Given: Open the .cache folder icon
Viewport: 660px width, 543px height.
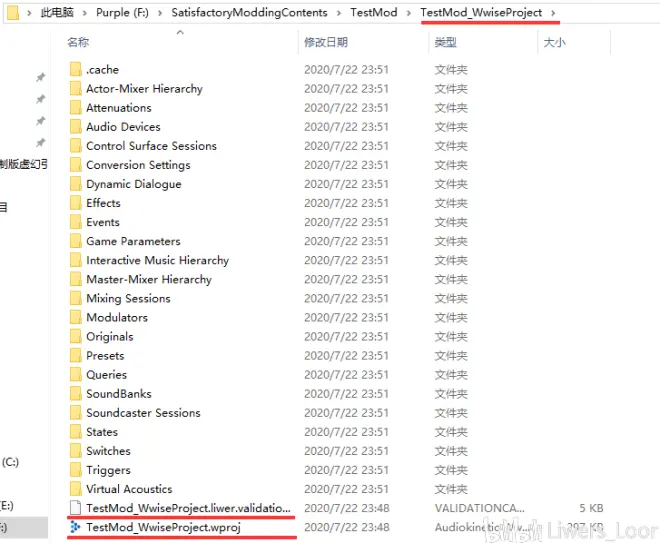Looking at the screenshot, I should (x=76, y=69).
